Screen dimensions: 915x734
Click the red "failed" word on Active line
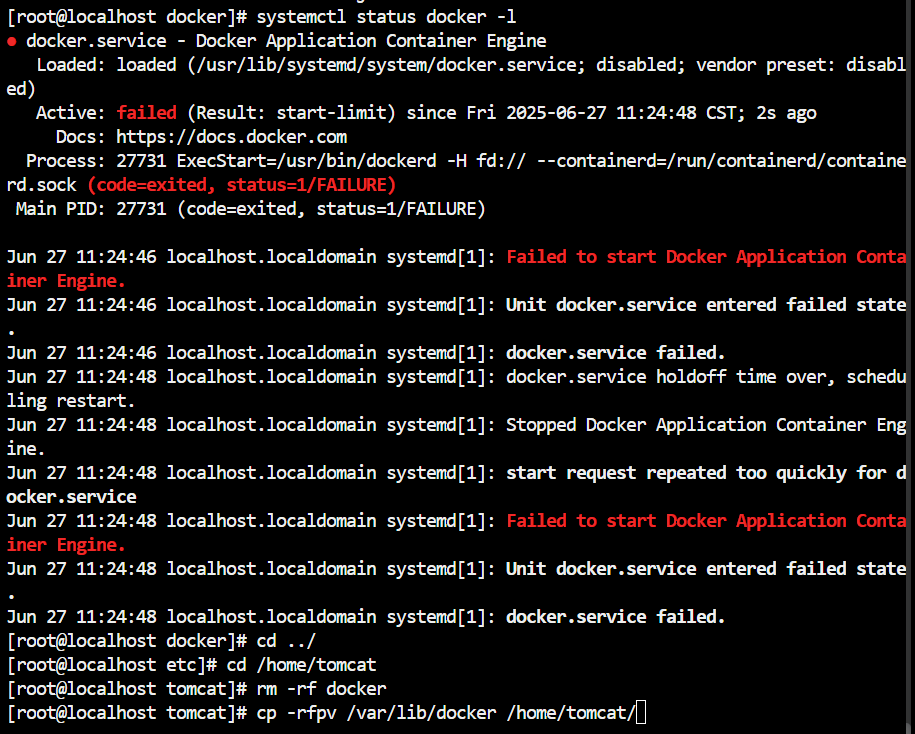[146, 113]
